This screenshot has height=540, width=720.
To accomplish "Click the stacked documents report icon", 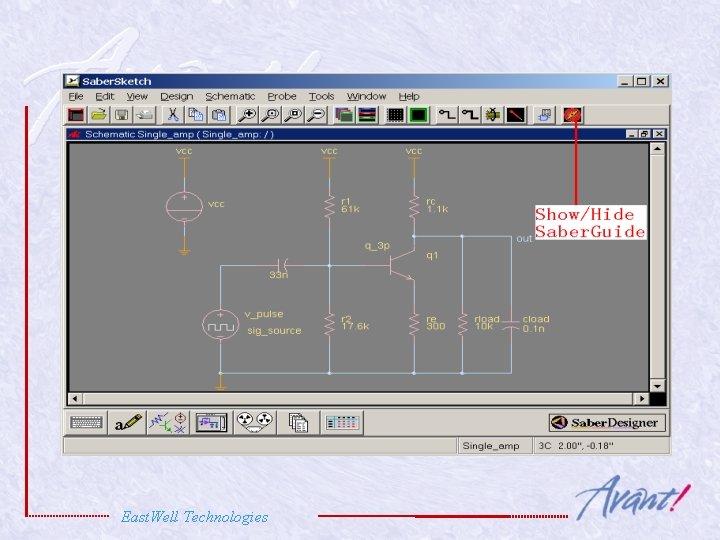I will coord(298,422).
